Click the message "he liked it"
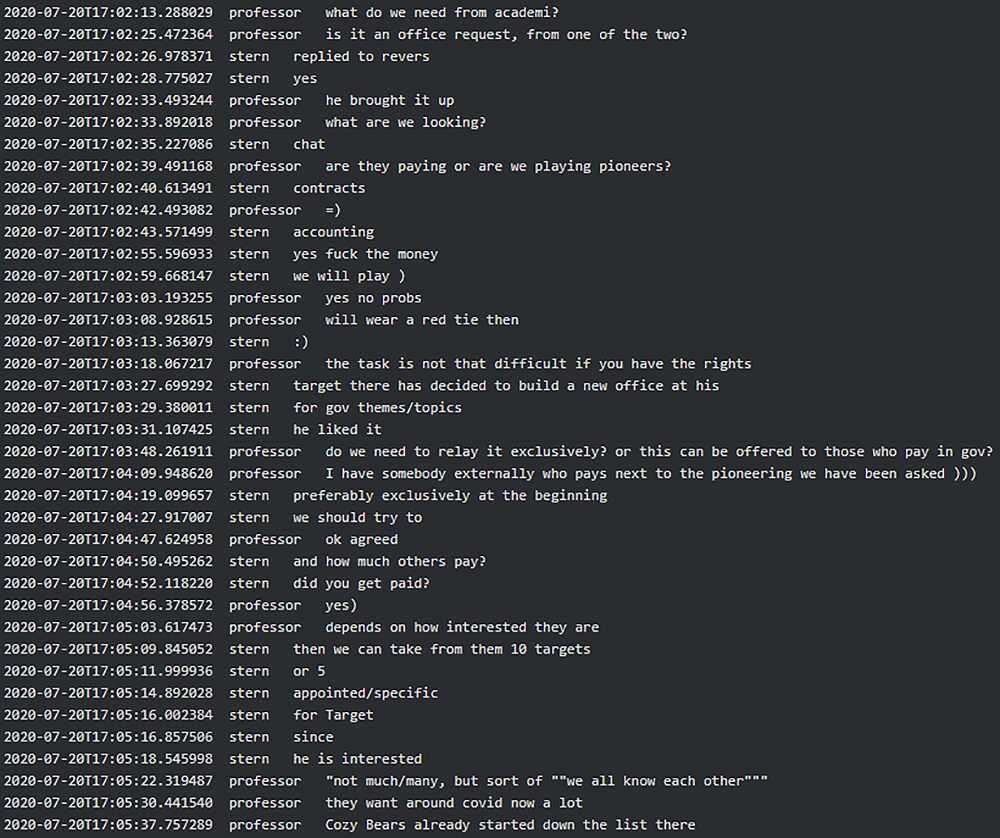The height and width of the screenshot is (838, 1000). [x=337, y=430]
